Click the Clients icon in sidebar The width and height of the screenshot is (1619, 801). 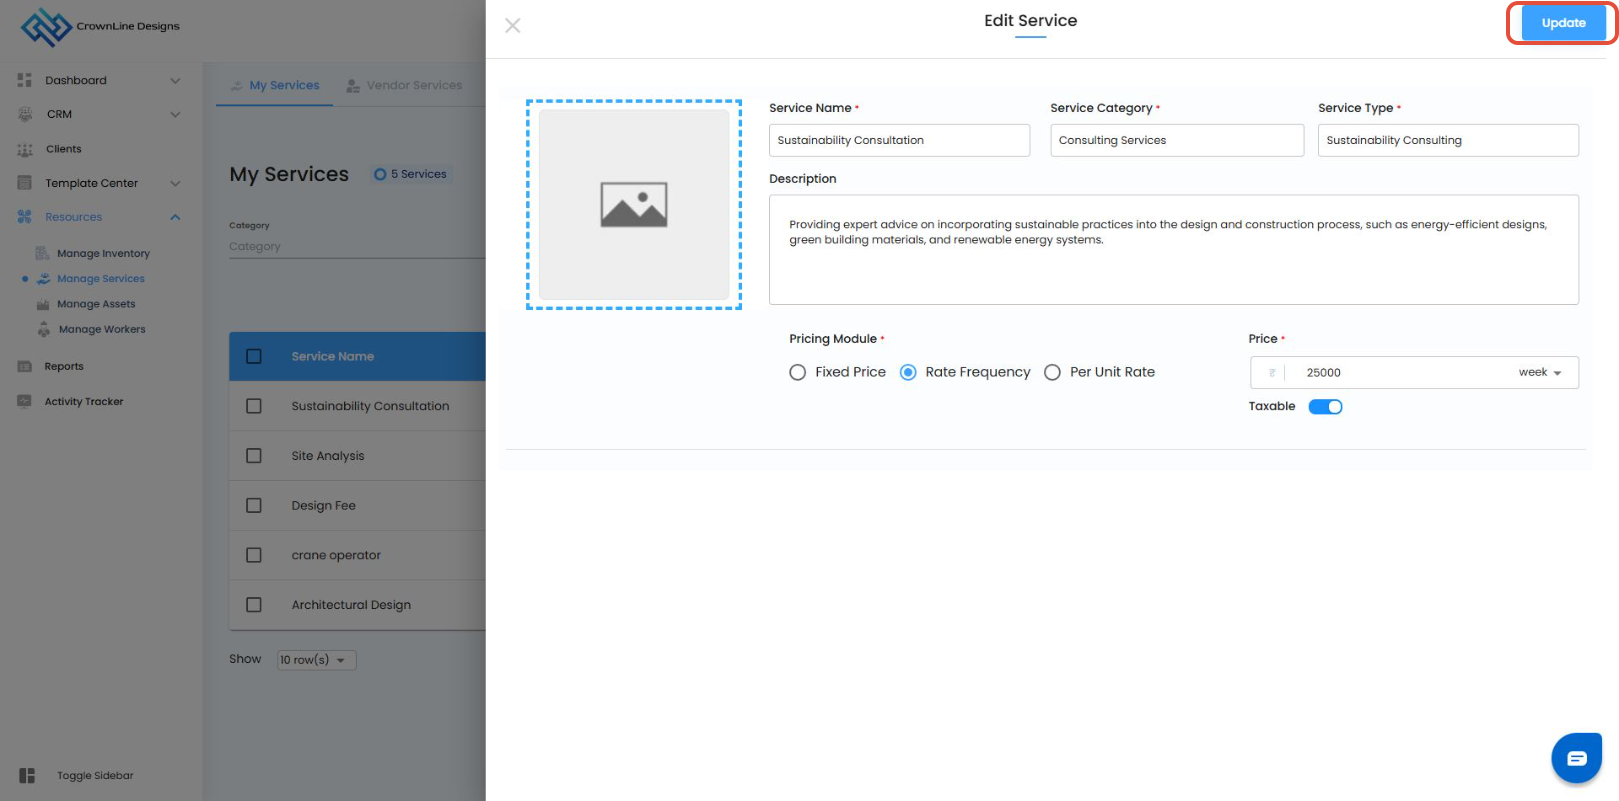tap(25, 149)
